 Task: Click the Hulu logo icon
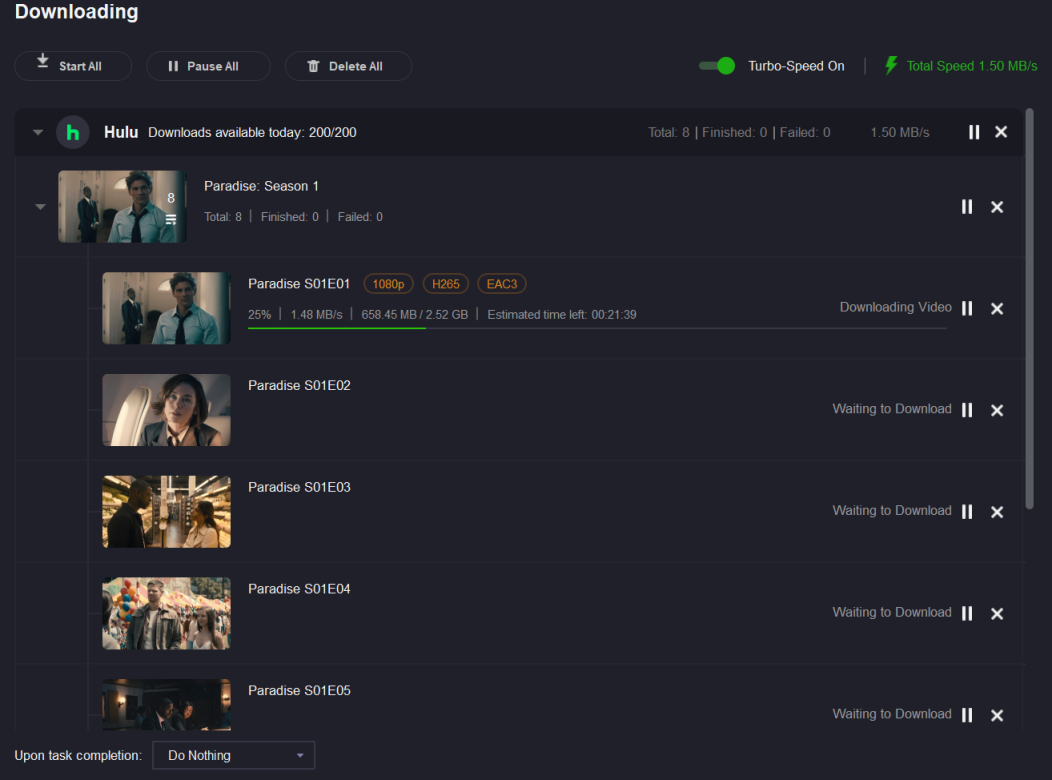click(x=73, y=132)
